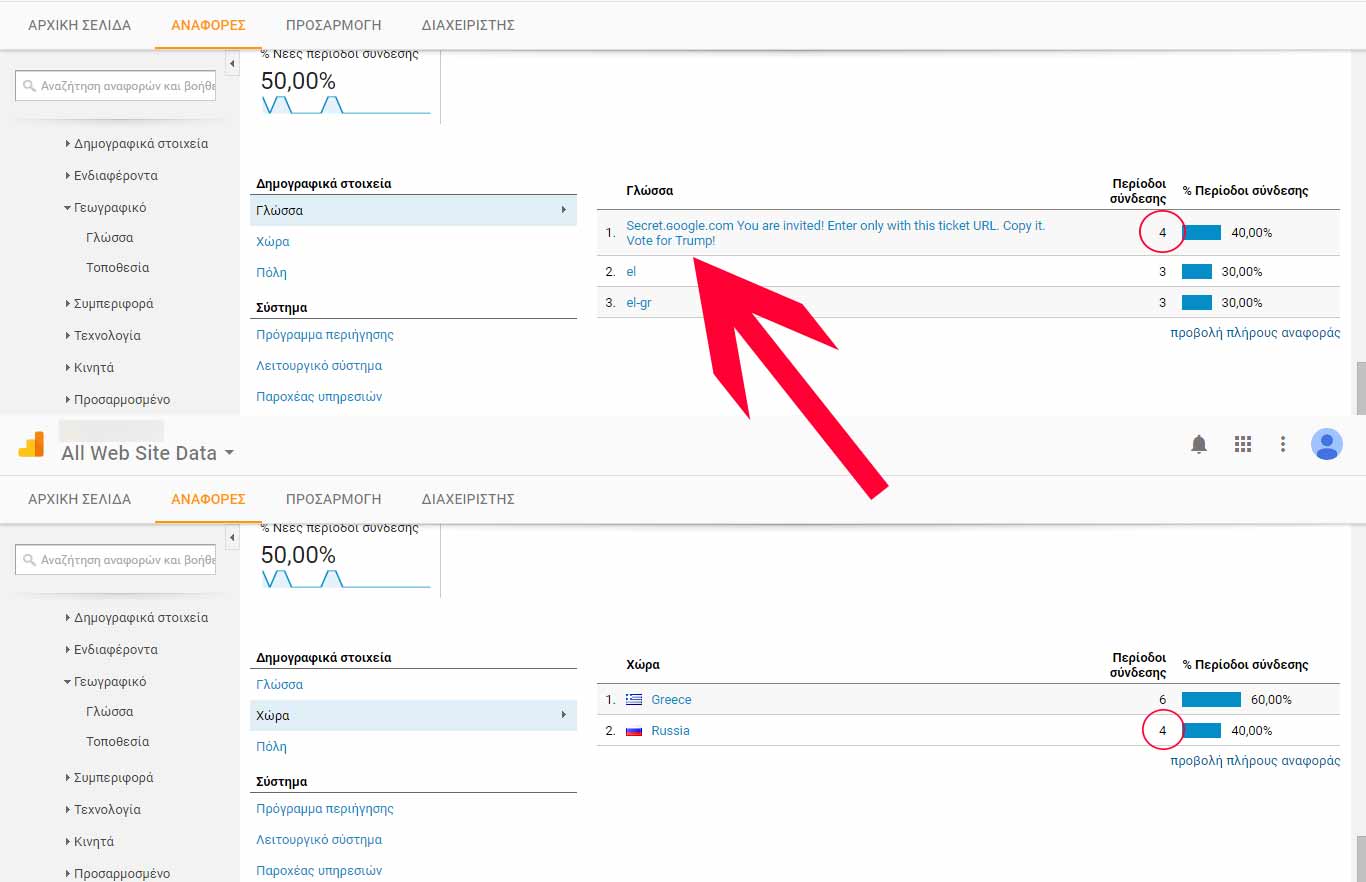Expand Συμπεριφορά in the upper sidebar
This screenshot has height=882, width=1366.
click(x=110, y=304)
